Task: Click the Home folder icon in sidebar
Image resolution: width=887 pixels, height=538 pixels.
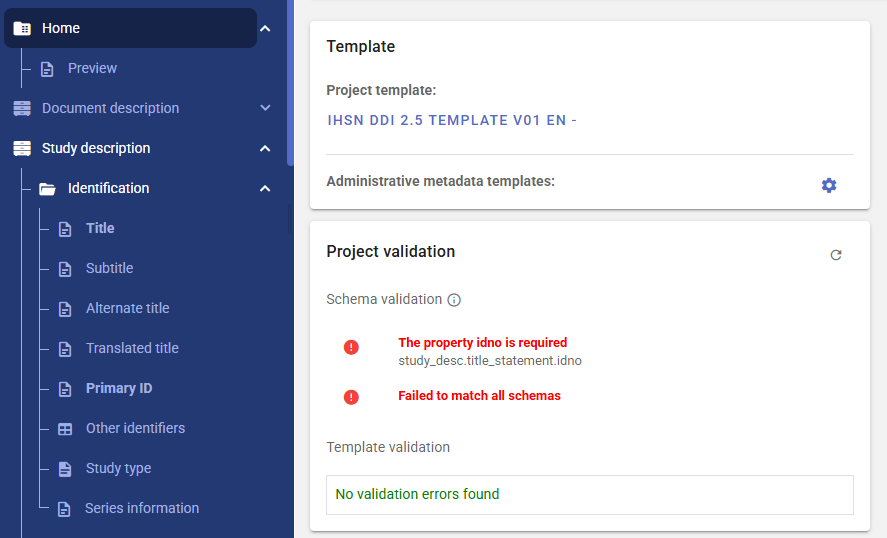Action: [22, 28]
